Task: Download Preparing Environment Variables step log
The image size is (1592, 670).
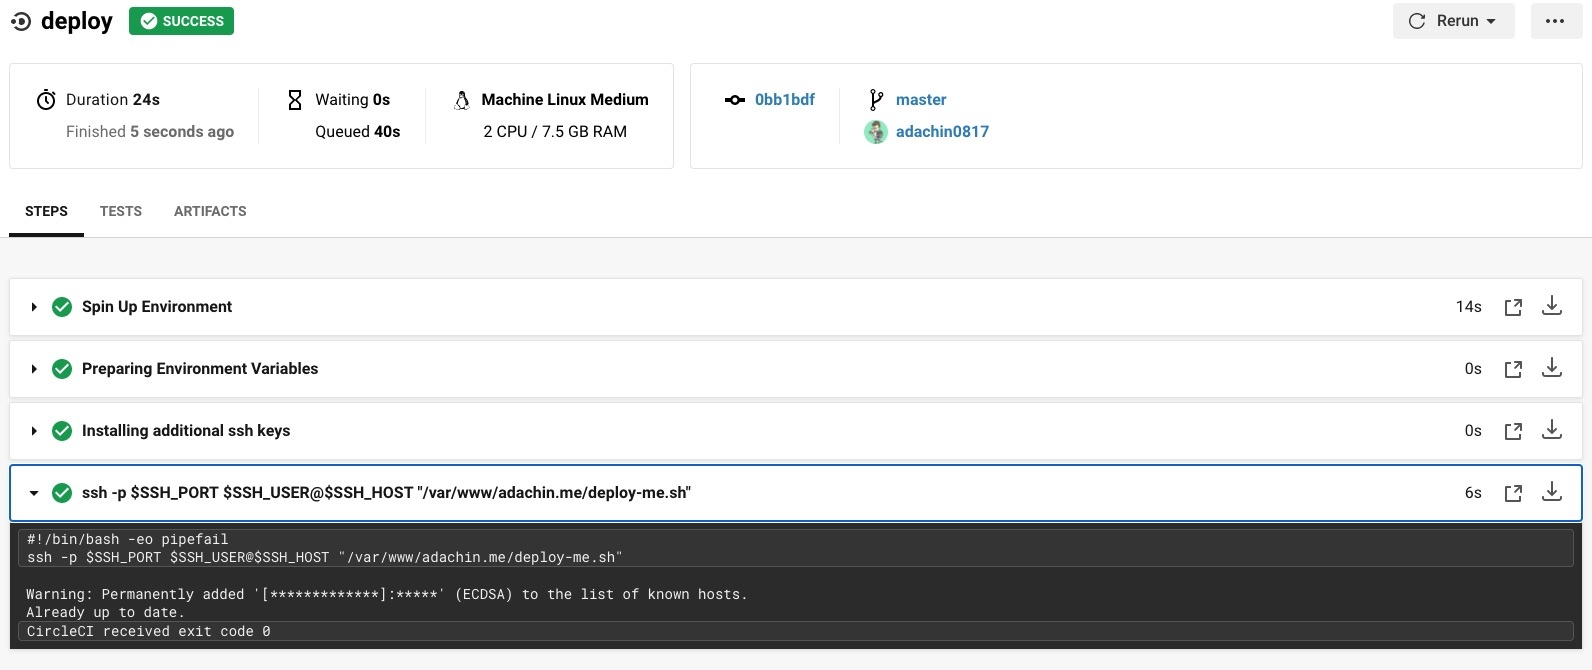Action: tap(1551, 368)
